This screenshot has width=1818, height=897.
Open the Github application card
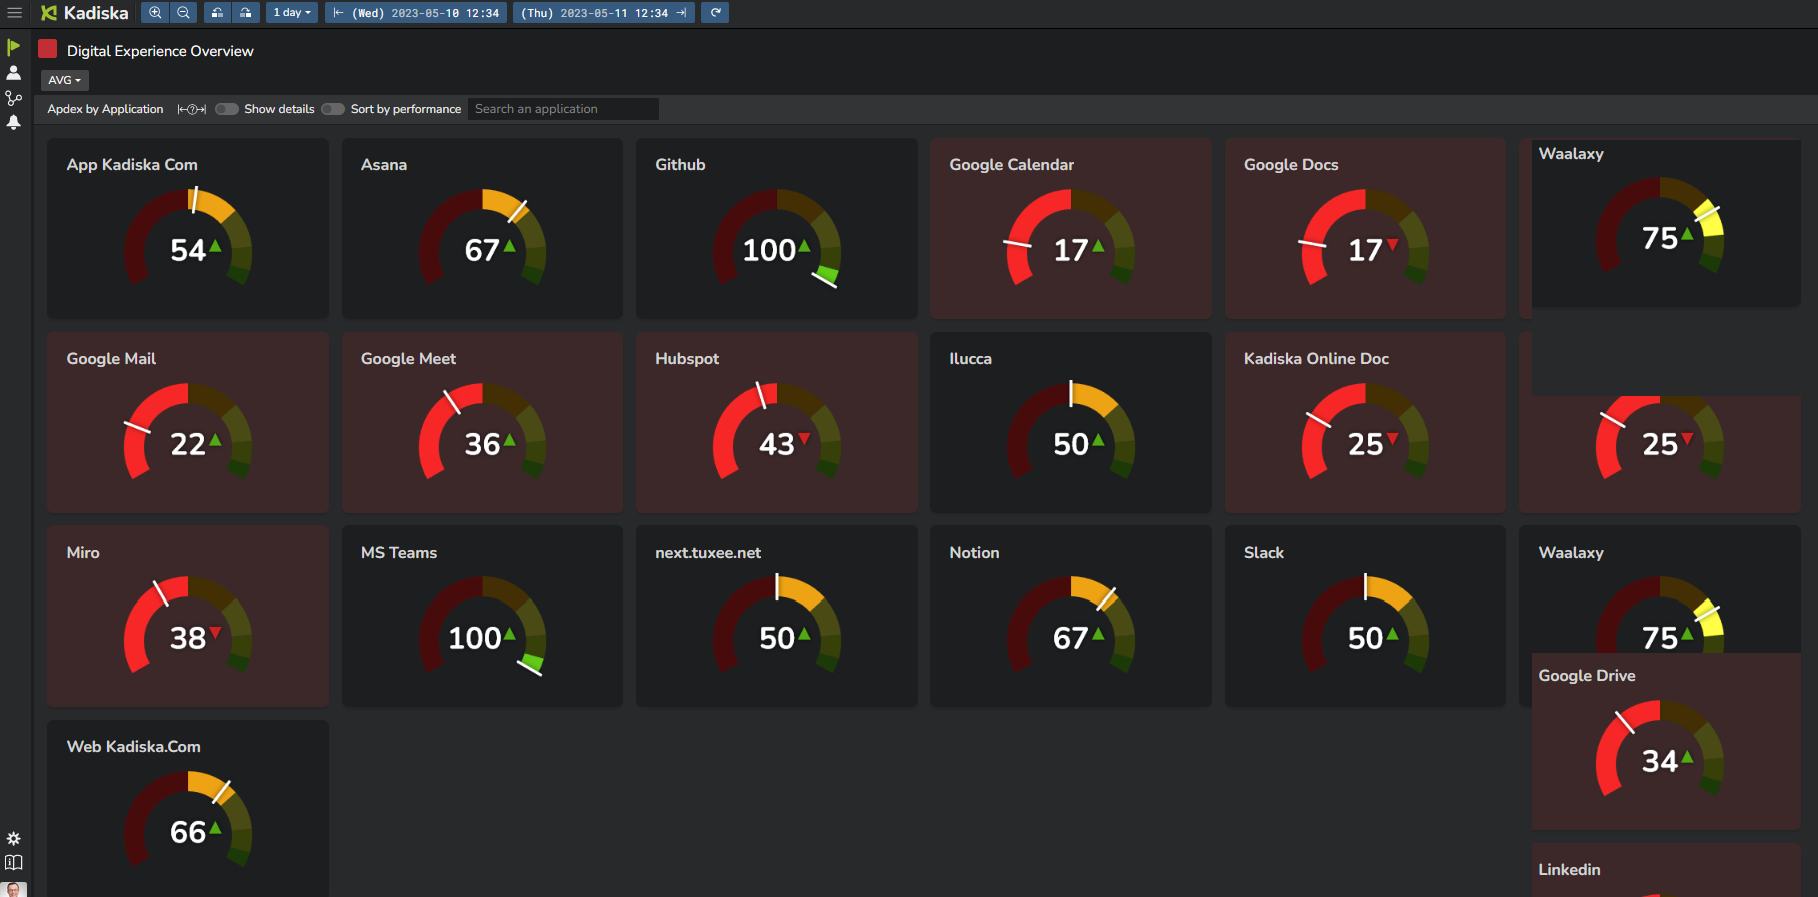[776, 229]
